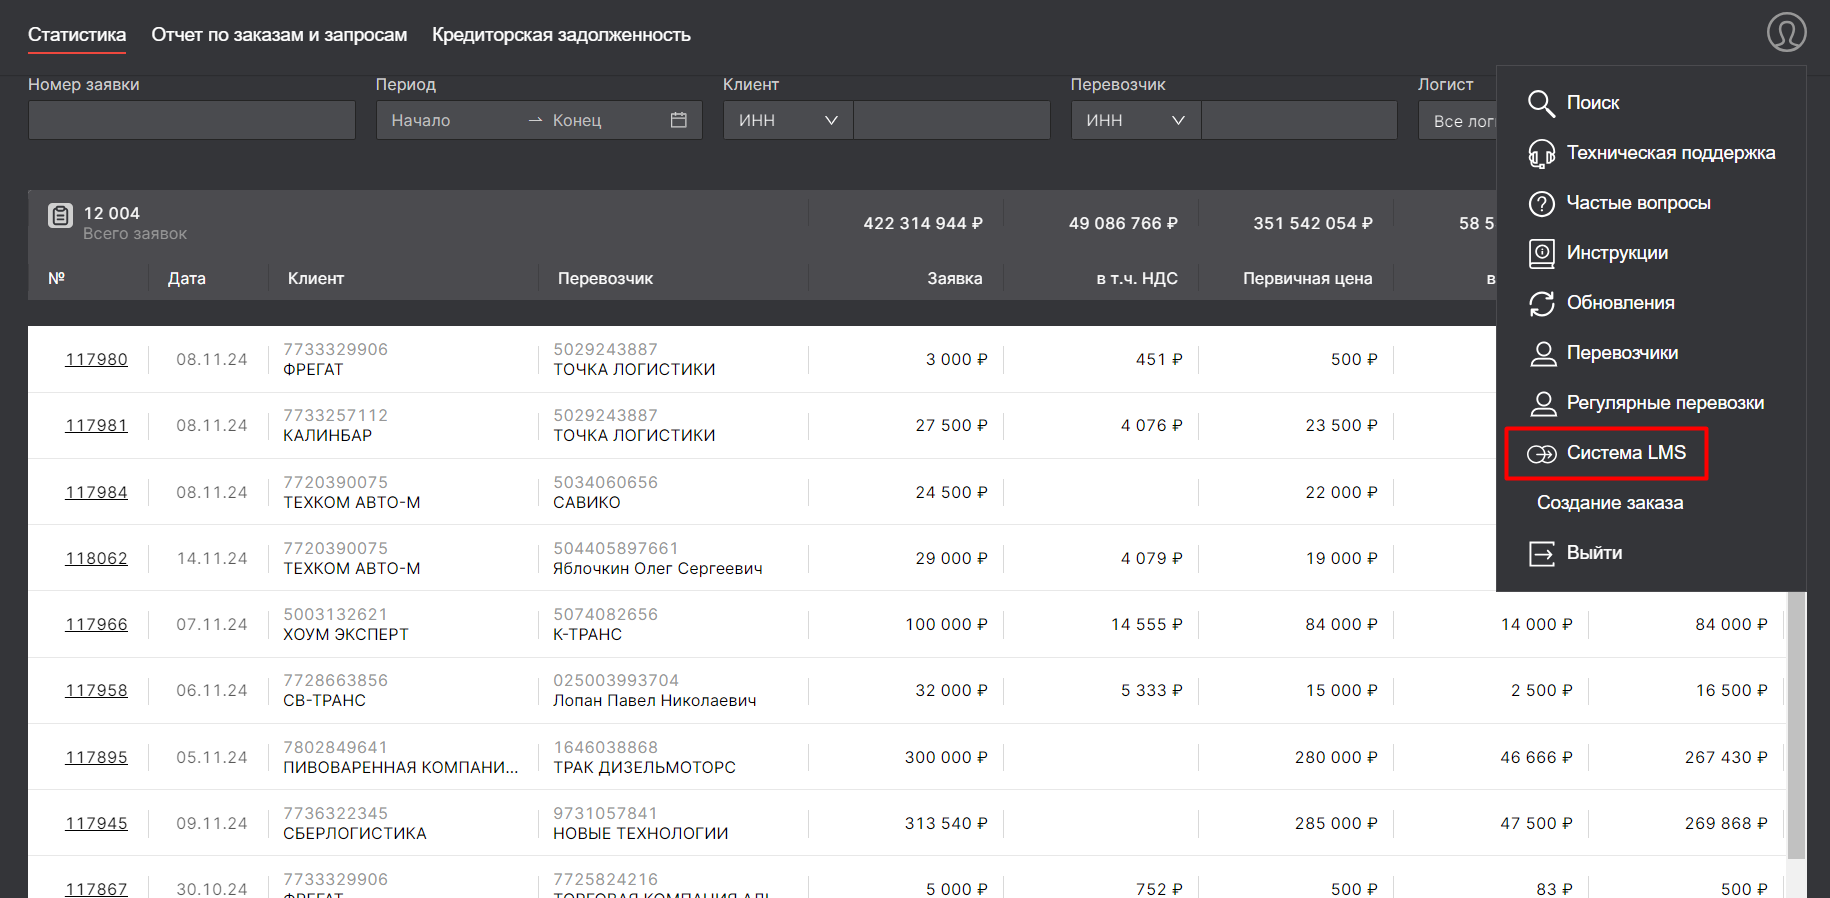Click the 313 540 ₽ order amount
The image size is (1830, 898).
click(x=946, y=823)
